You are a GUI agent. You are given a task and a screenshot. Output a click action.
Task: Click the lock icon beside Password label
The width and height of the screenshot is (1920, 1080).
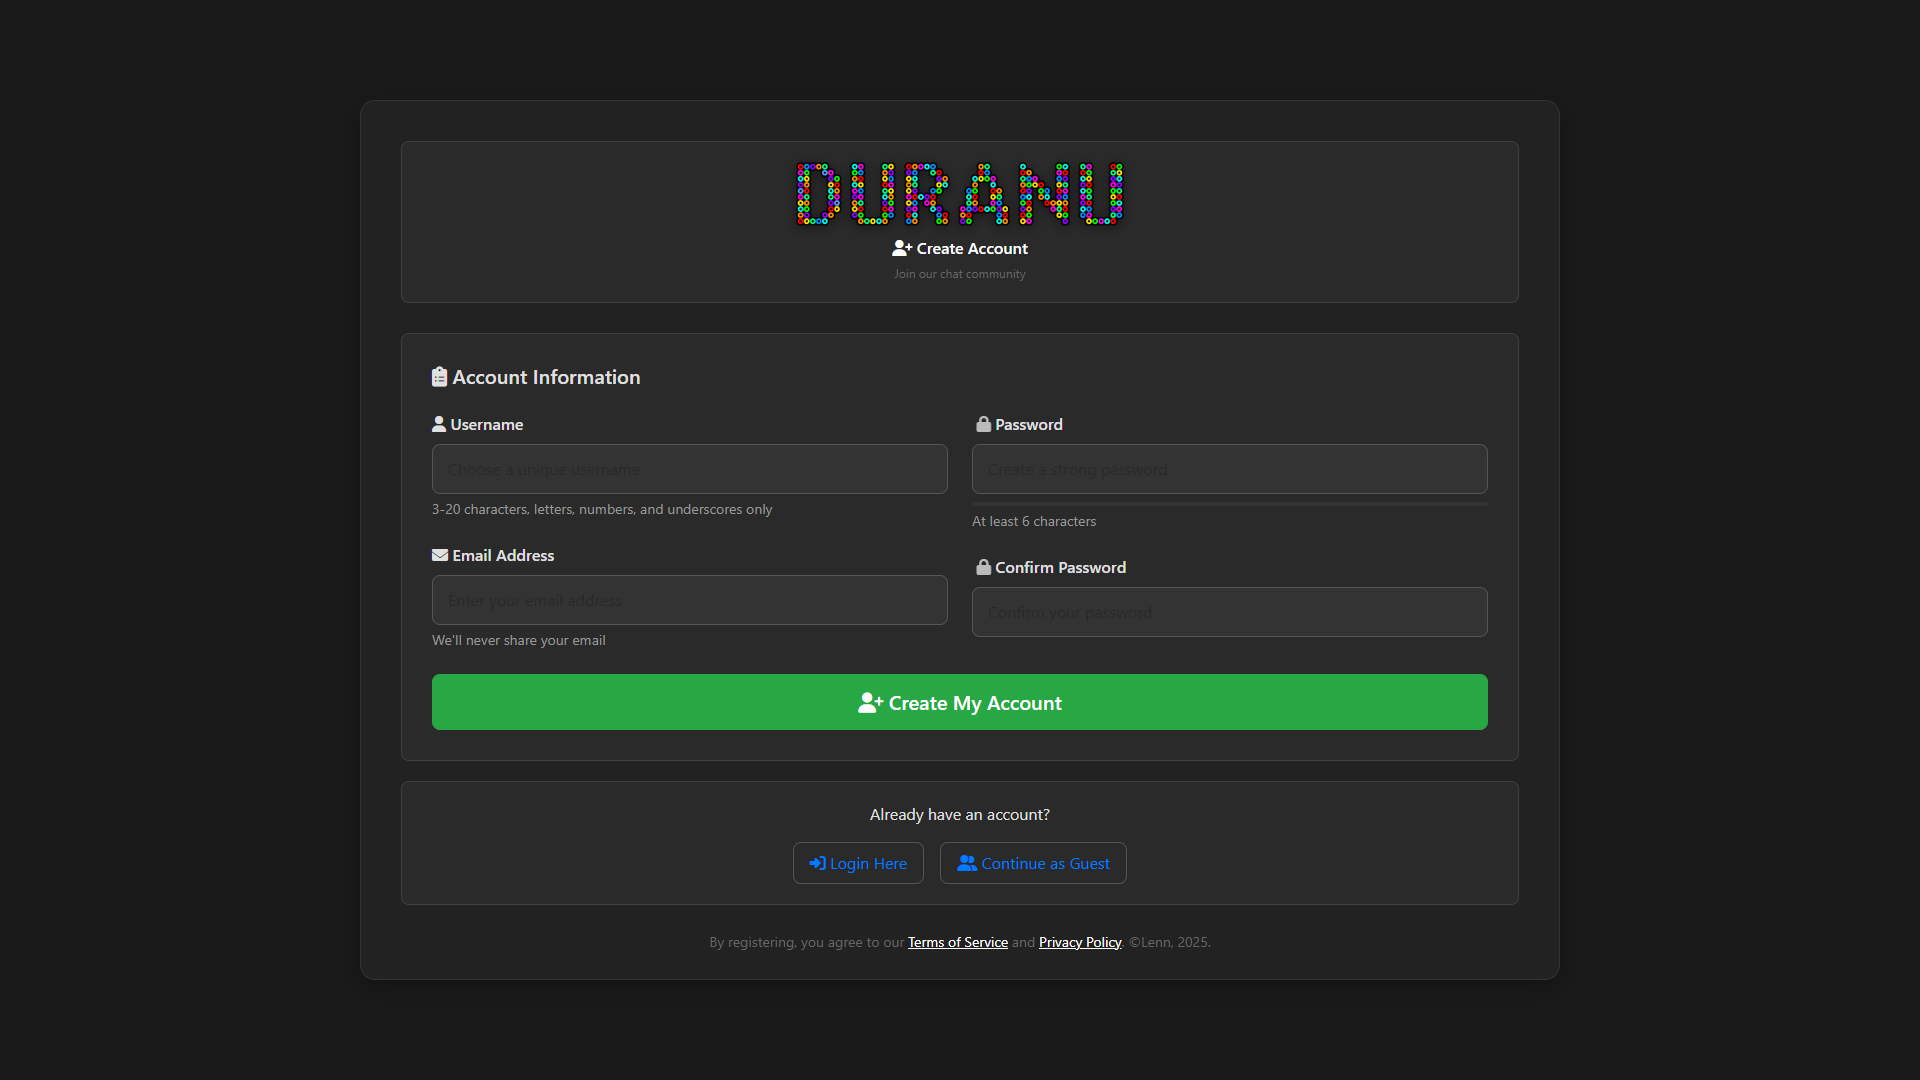coord(983,424)
